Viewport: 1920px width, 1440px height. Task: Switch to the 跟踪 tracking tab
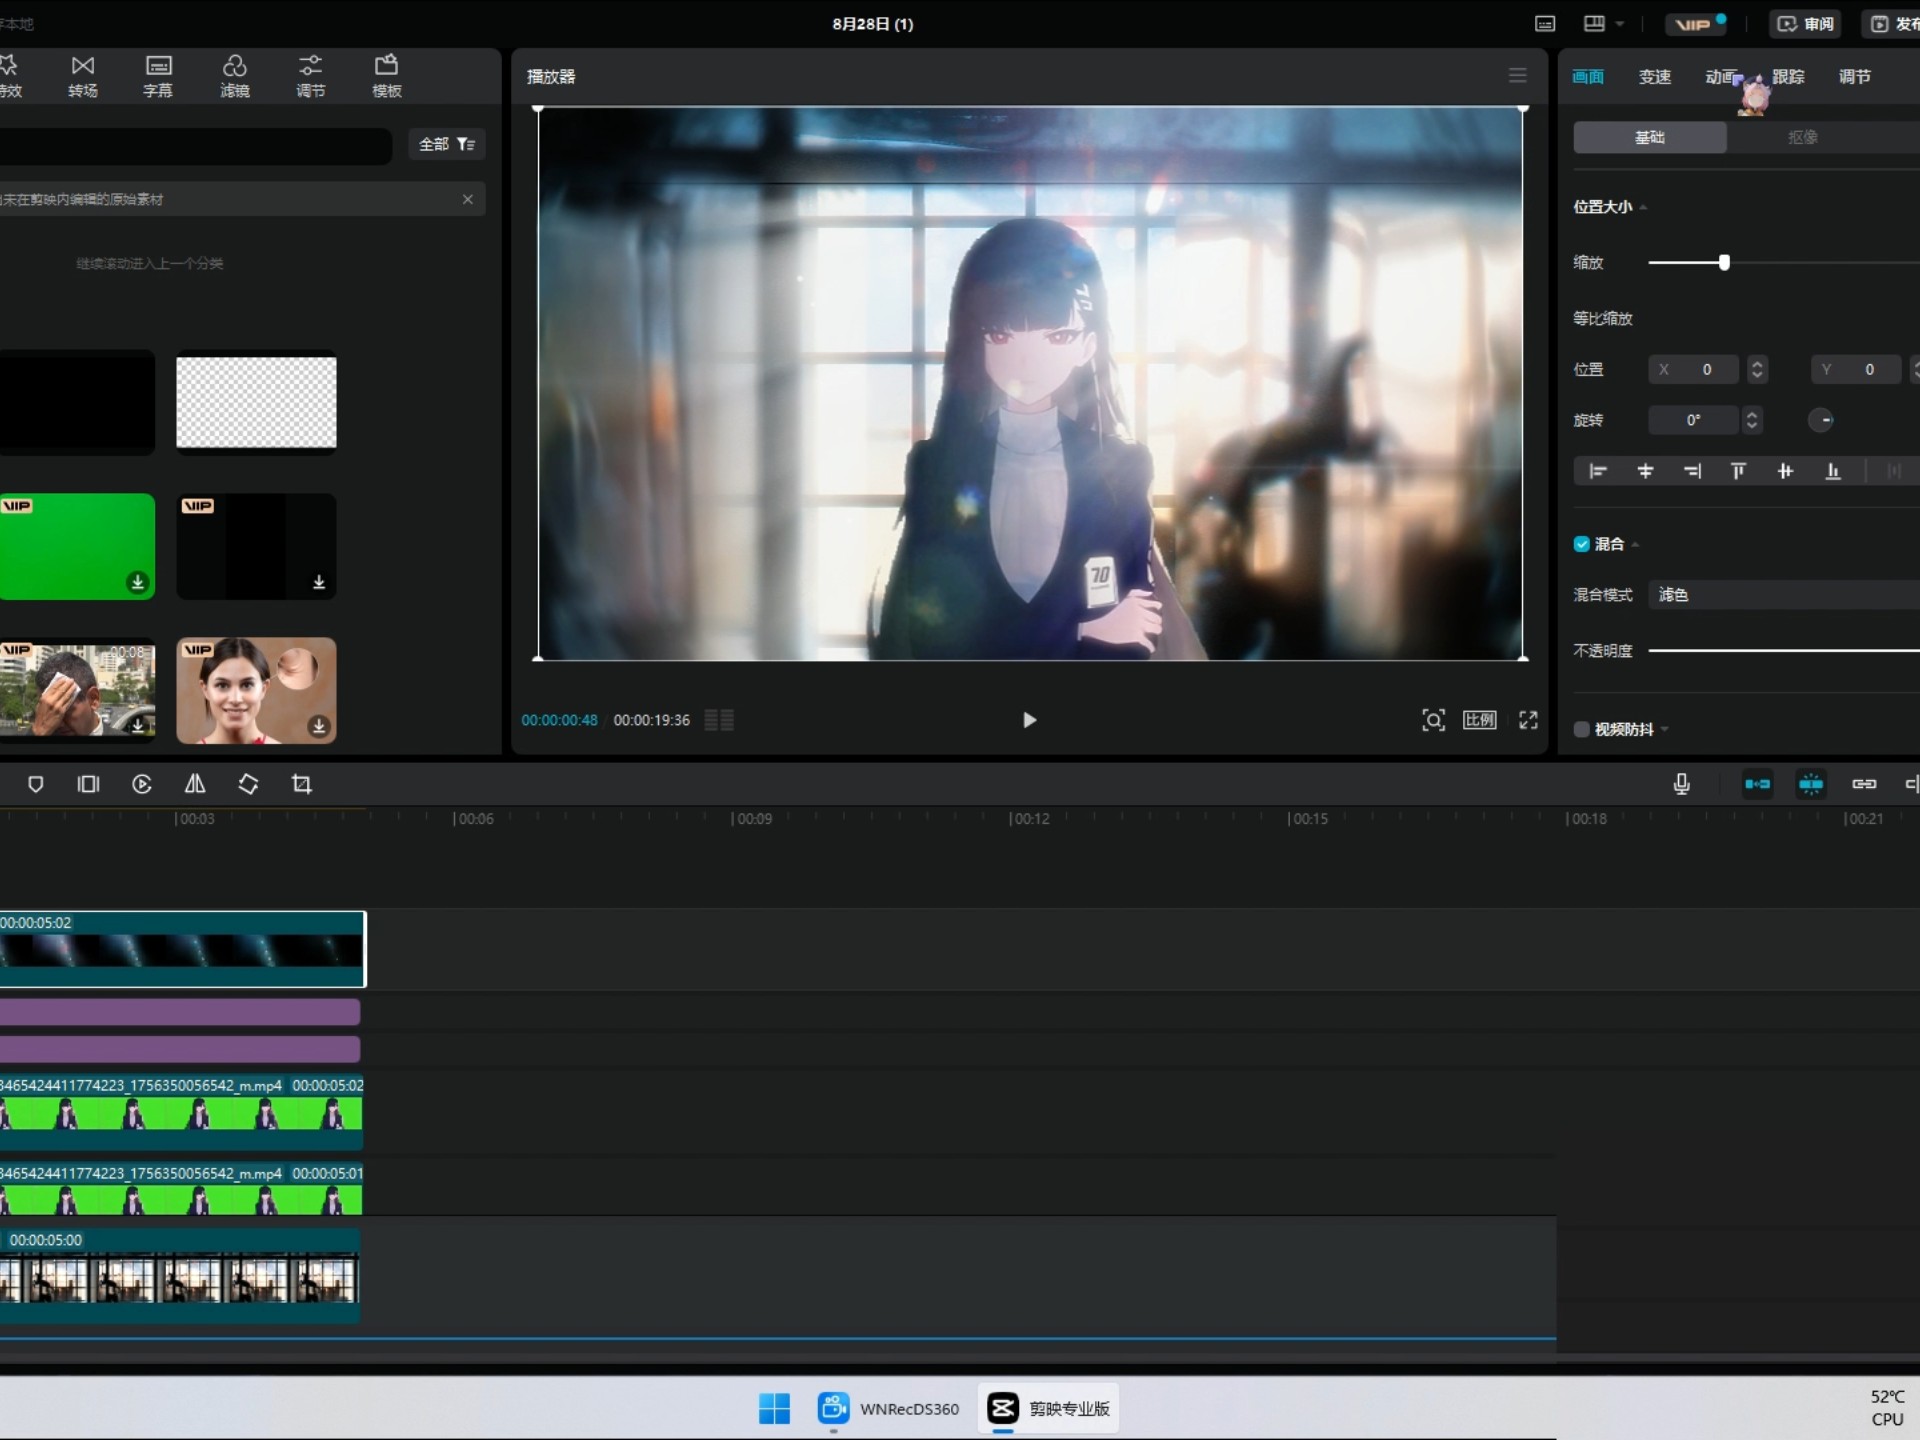(x=1788, y=77)
